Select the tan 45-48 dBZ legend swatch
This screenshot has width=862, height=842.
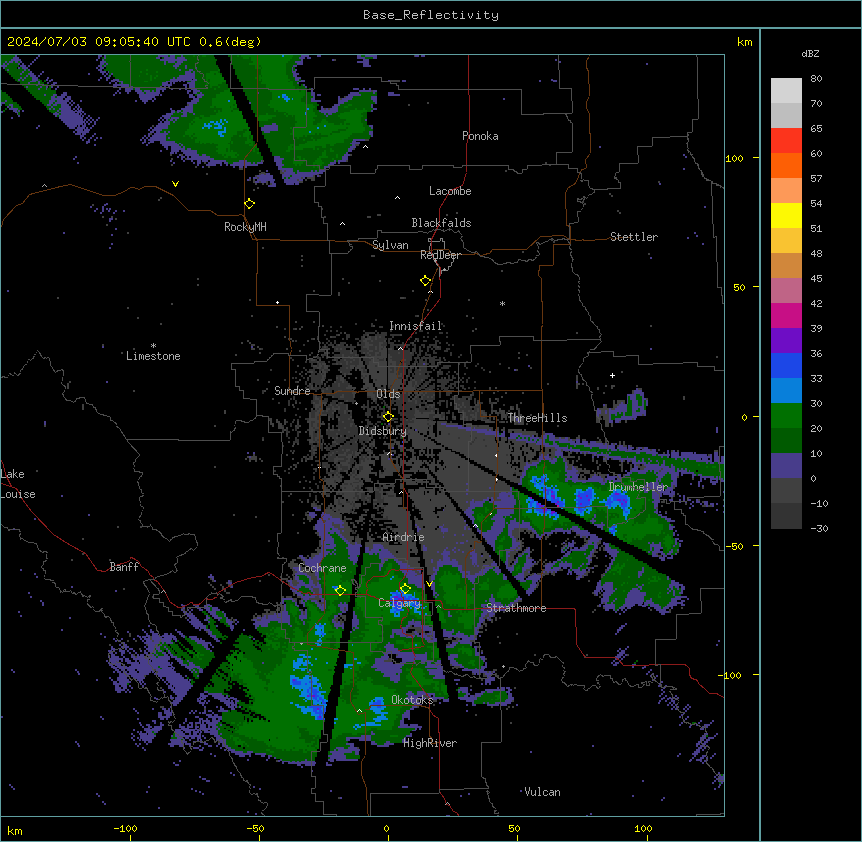(786, 265)
